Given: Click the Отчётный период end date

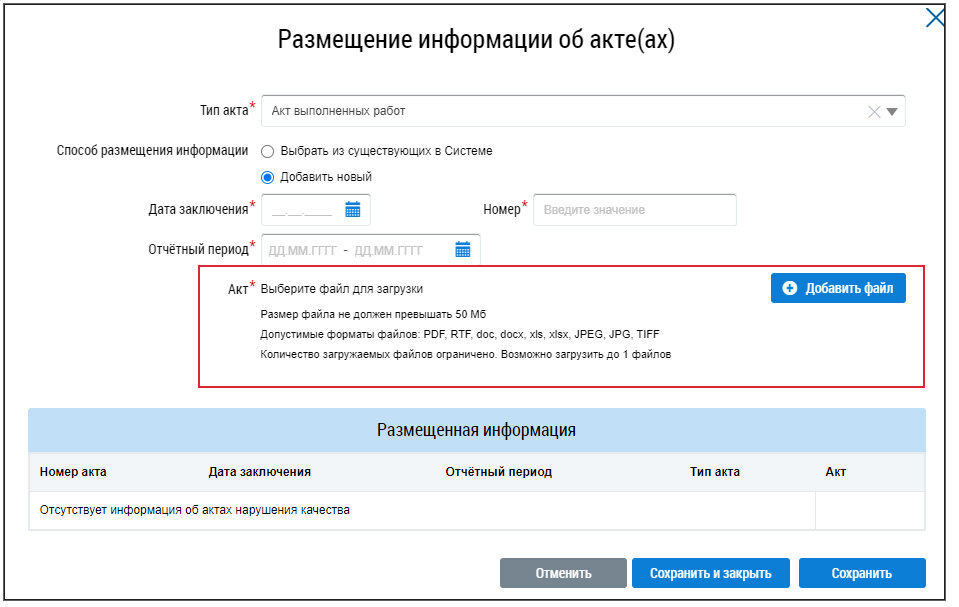Looking at the screenshot, I should pyautogui.click(x=388, y=250).
